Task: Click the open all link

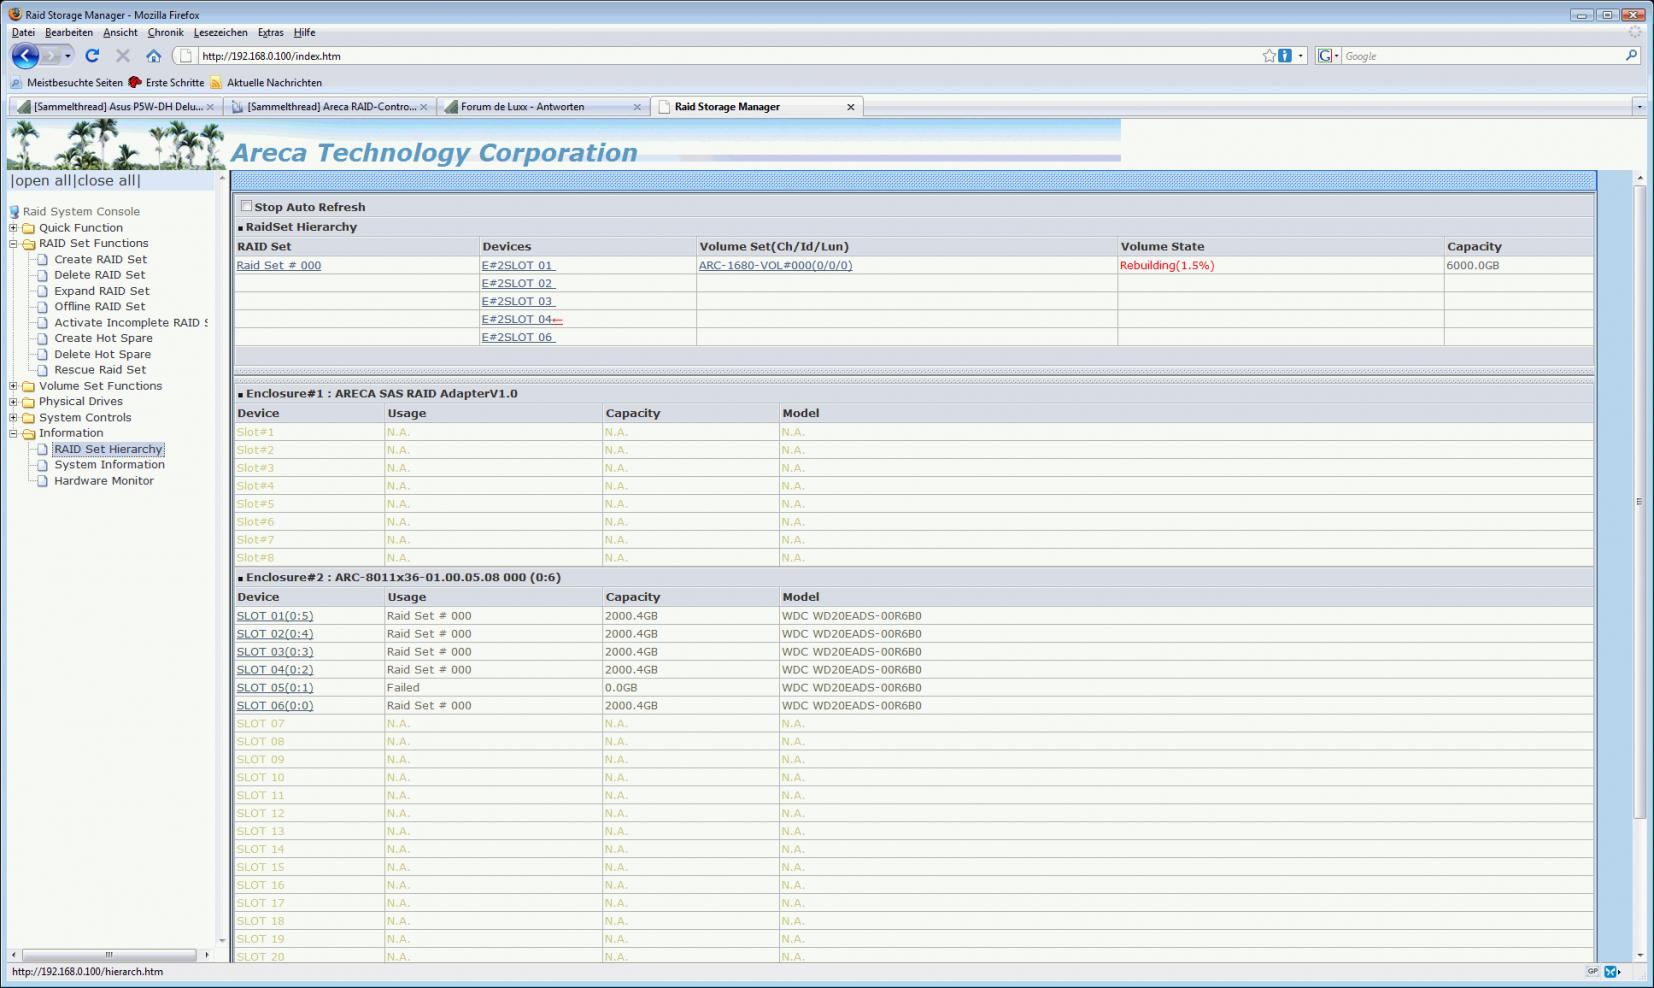Action: point(43,181)
